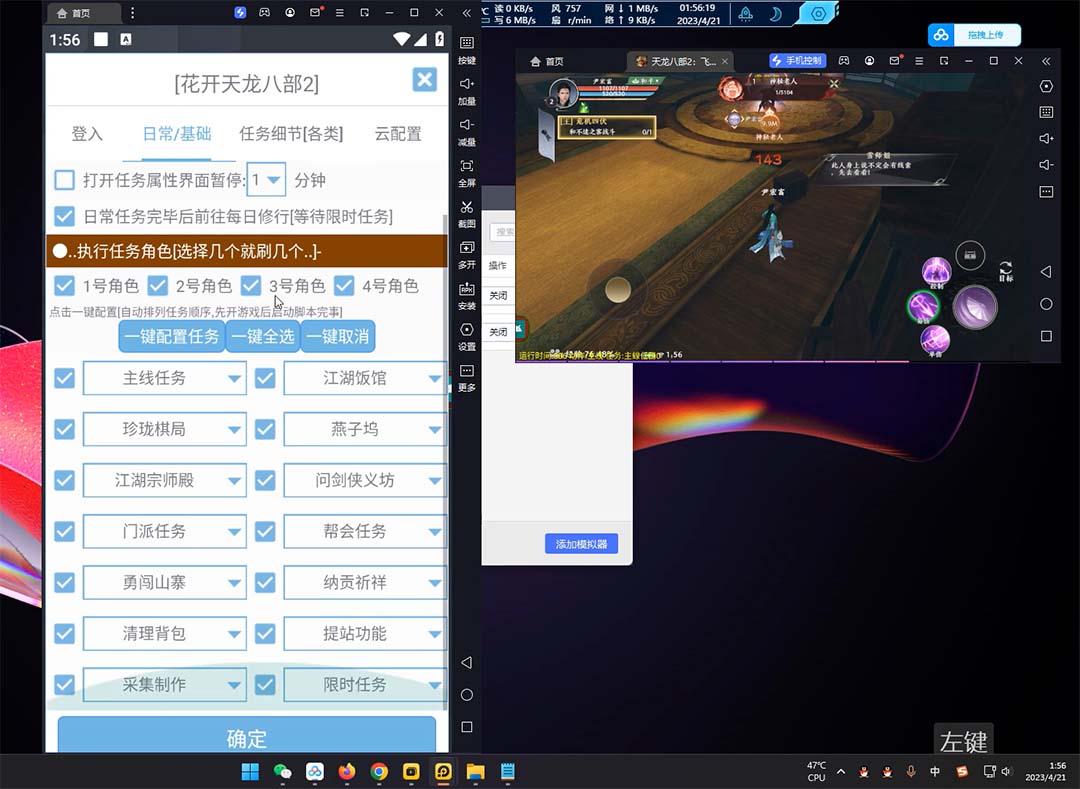This screenshot has height=789, width=1080.
Task: Open the 主线任务 dropdown
Action: (x=164, y=378)
